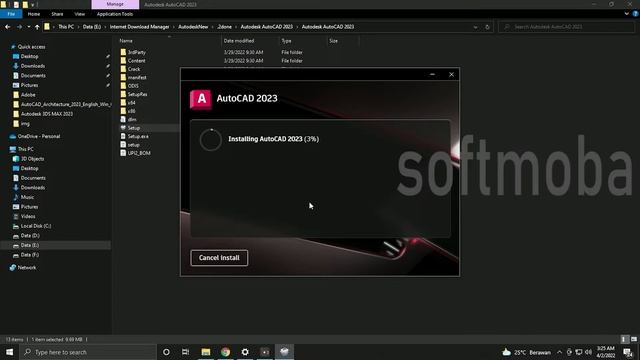Open the File menu in File Explorer
Screen dimensions: 640x360
tap(11, 14)
